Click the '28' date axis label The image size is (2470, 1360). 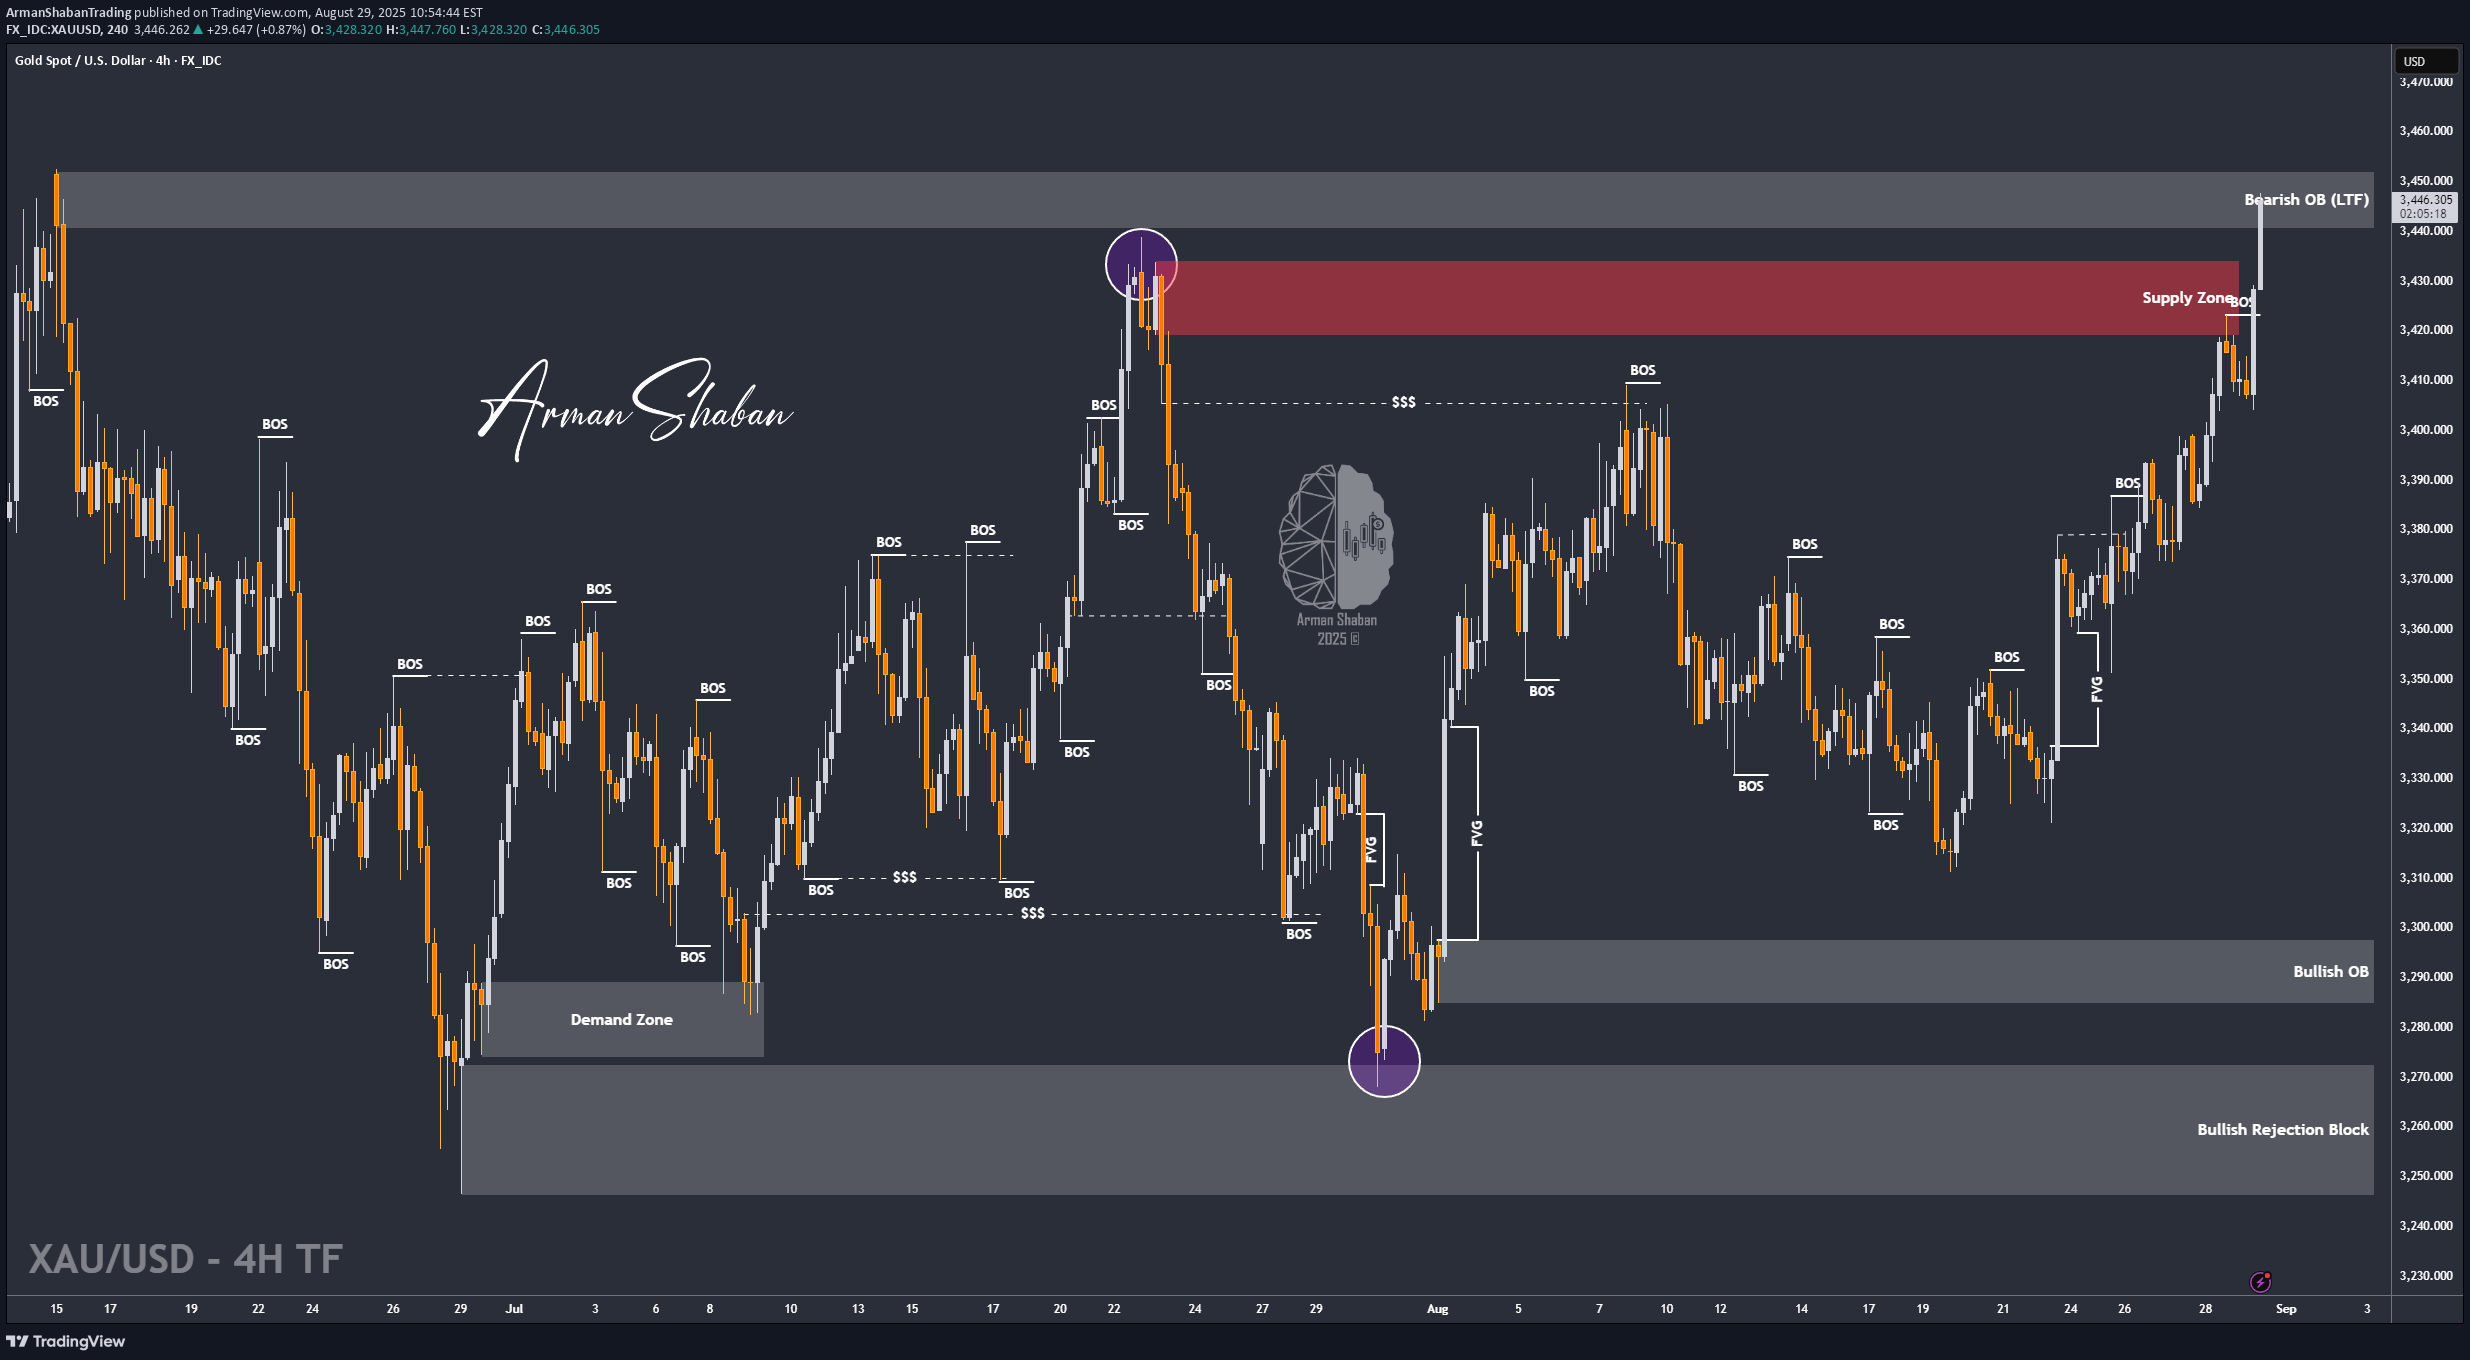point(2205,1308)
